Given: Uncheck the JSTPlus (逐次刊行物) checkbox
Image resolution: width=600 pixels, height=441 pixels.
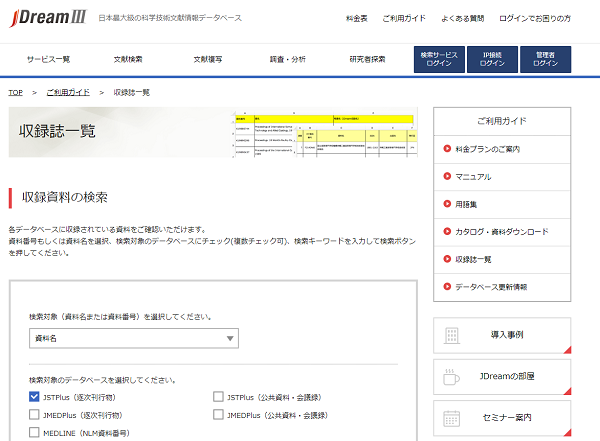Looking at the screenshot, I should (x=35, y=397).
